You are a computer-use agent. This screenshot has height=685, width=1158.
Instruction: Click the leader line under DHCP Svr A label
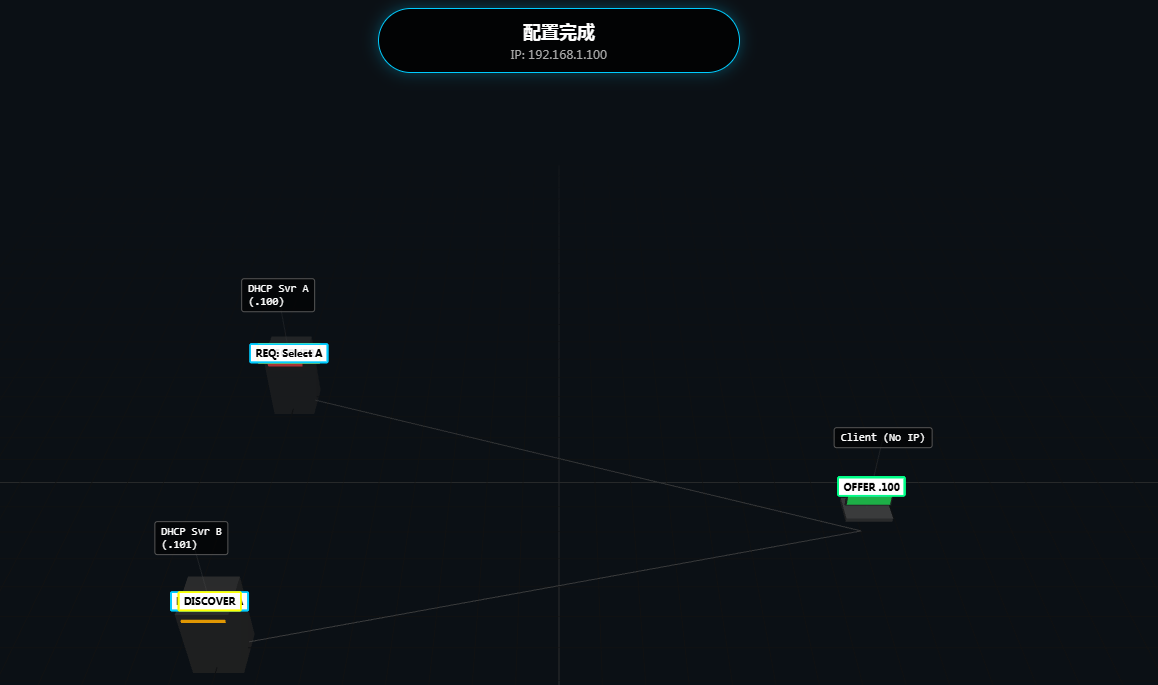tap(283, 324)
